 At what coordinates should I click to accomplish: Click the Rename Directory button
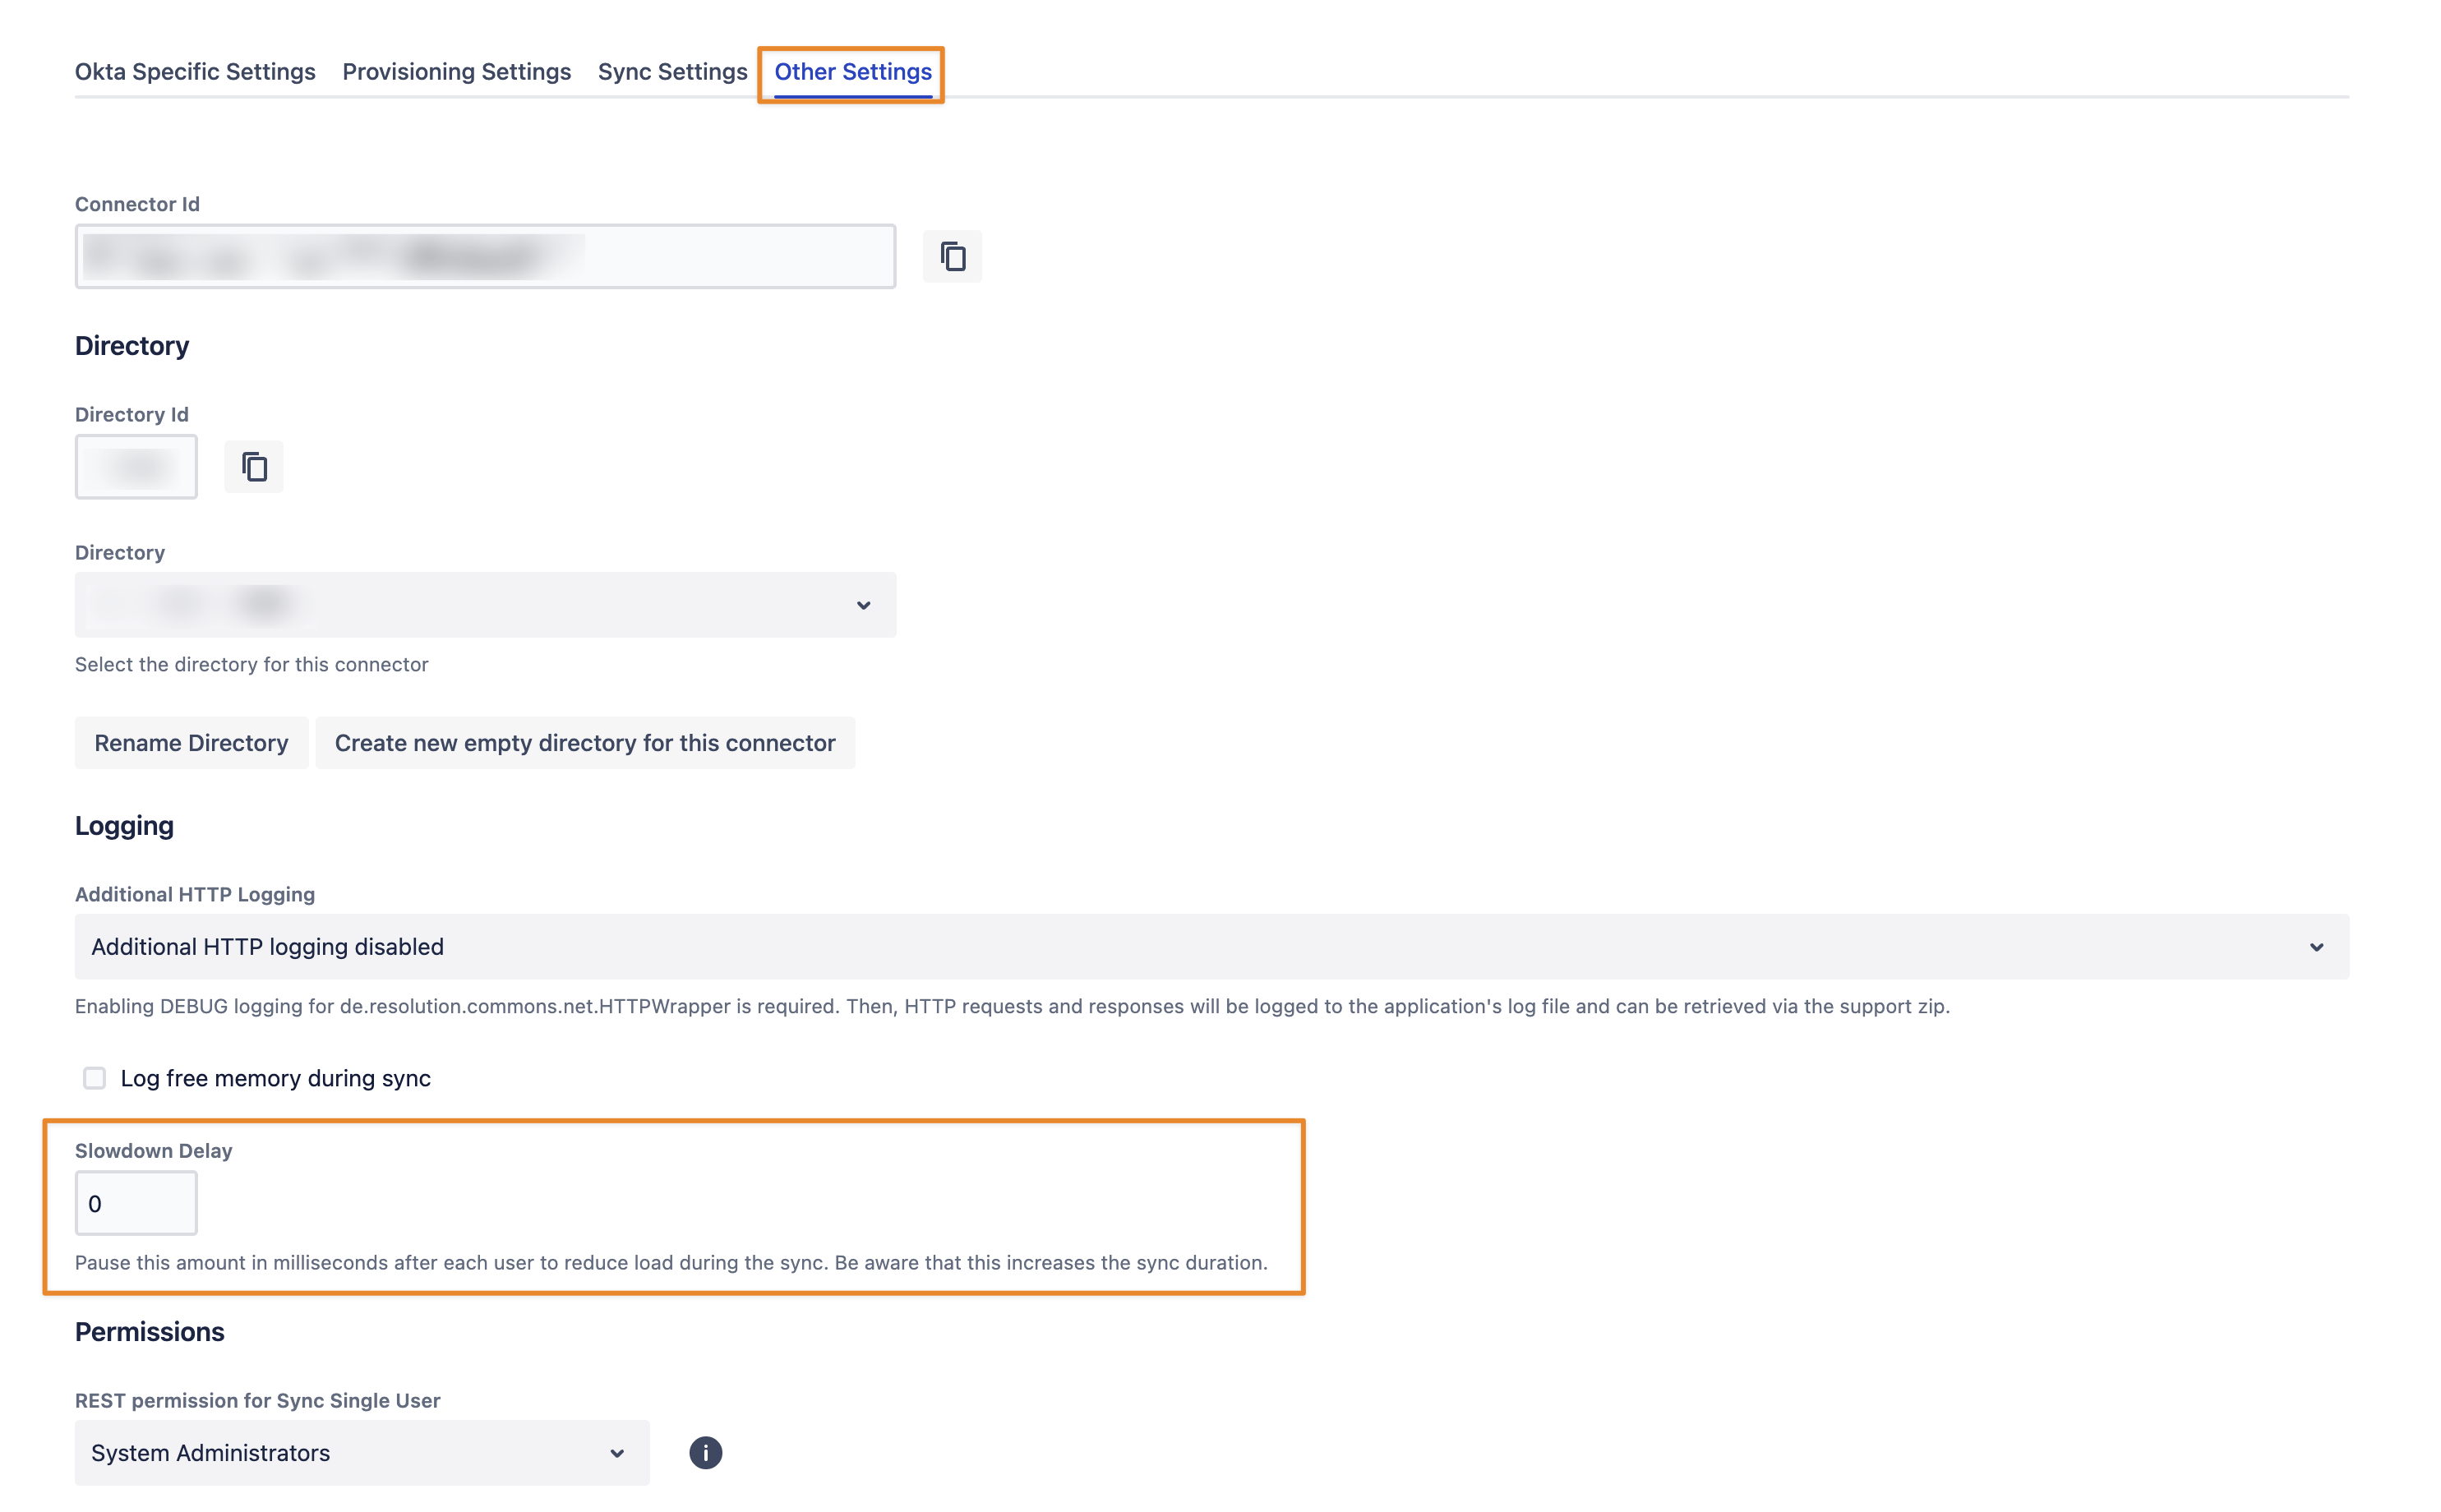191,741
